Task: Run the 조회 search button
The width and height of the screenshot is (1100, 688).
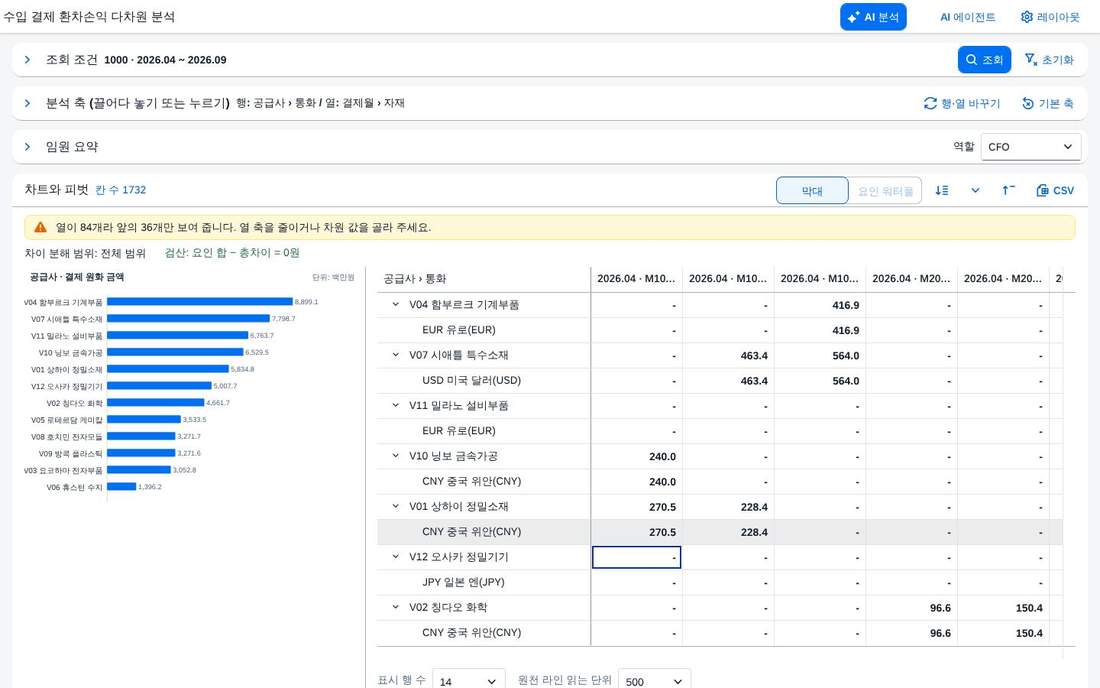Action: (x=984, y=60)
